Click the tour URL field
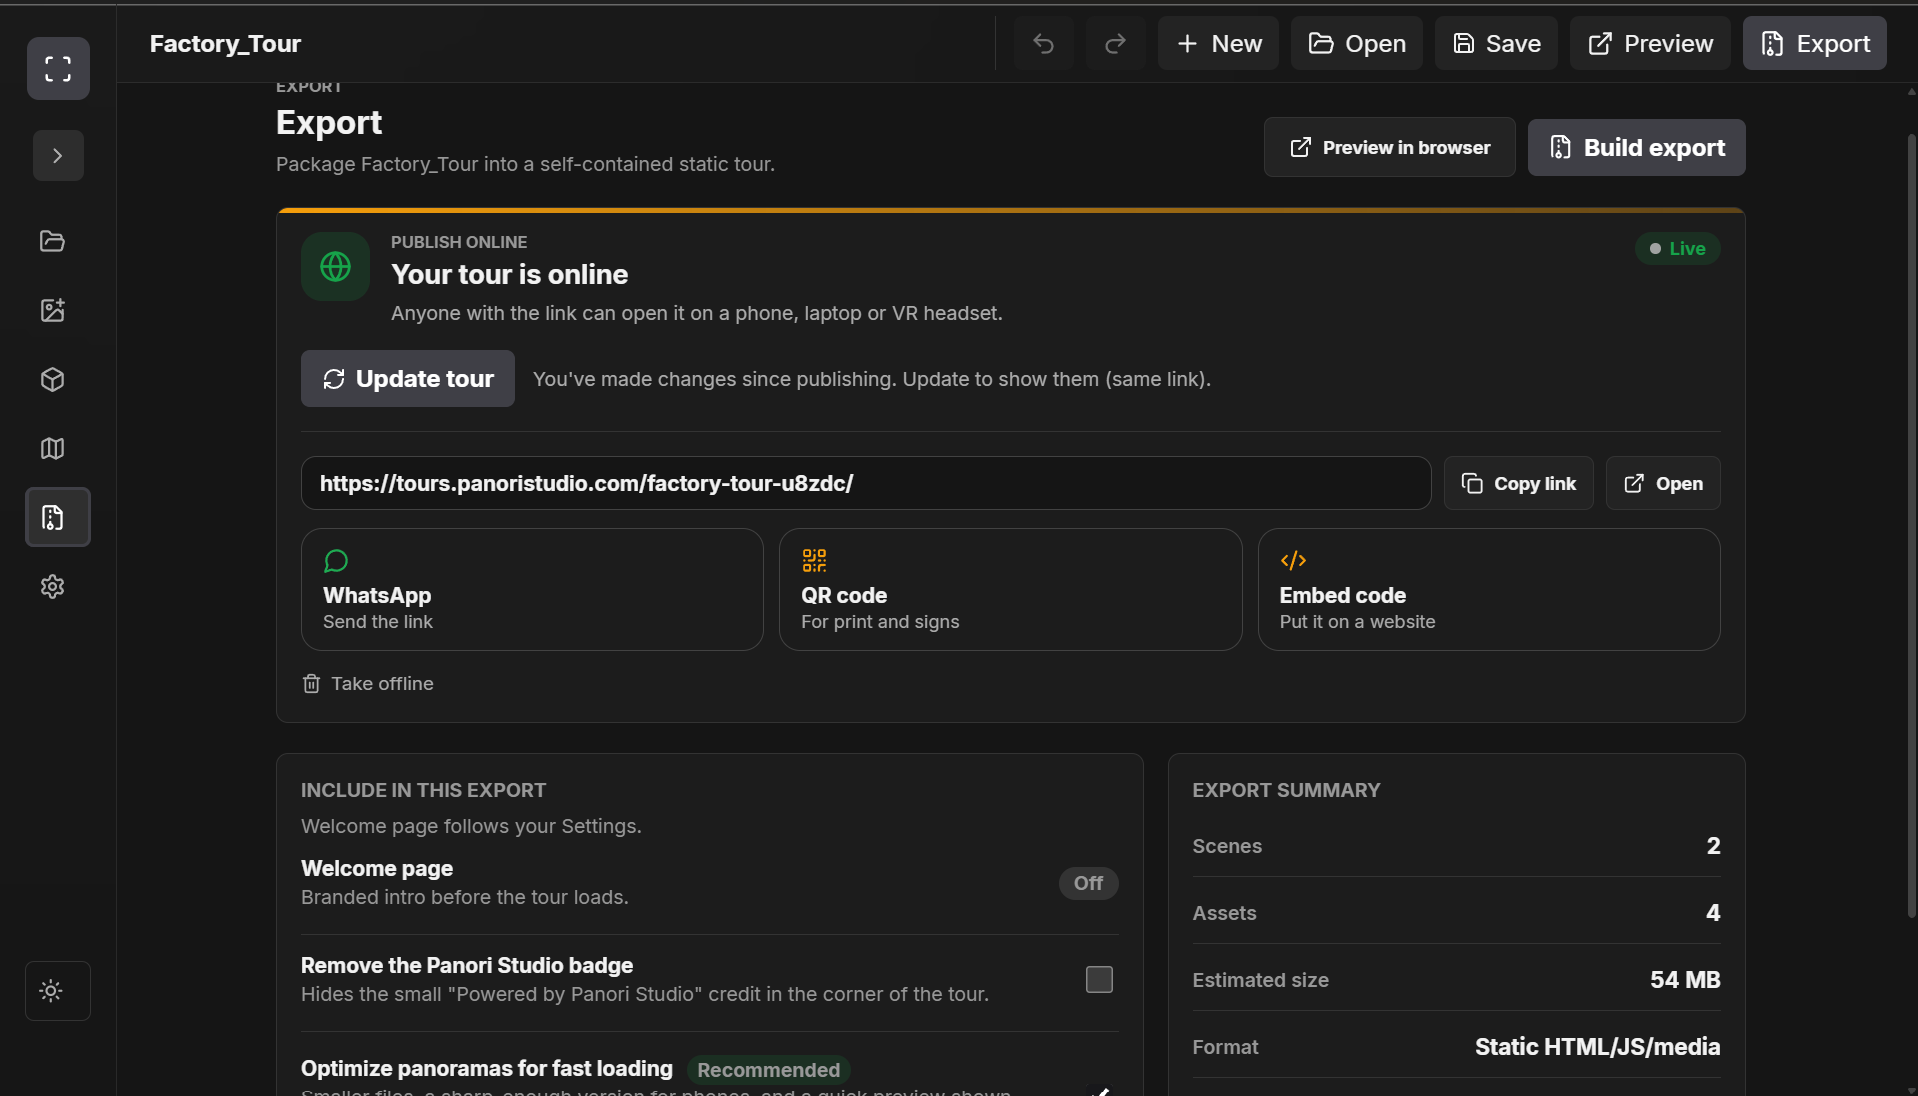This screenshot has height=1096, width=1918. point(866,484)
